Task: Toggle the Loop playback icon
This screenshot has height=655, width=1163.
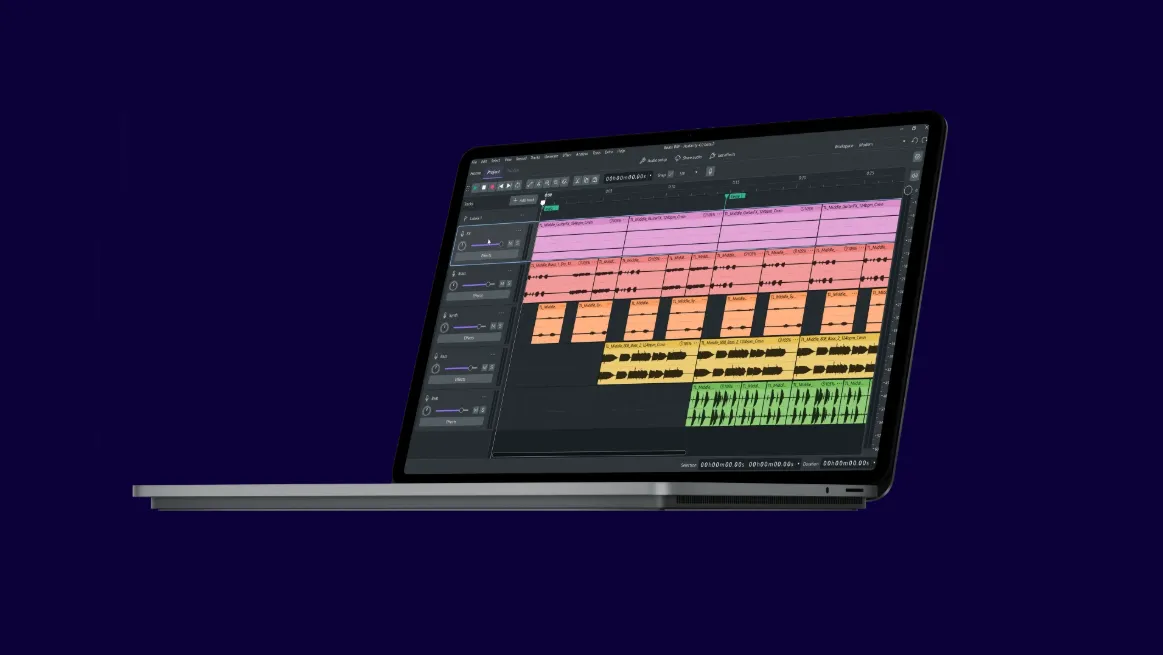Action: click(518, 185)
